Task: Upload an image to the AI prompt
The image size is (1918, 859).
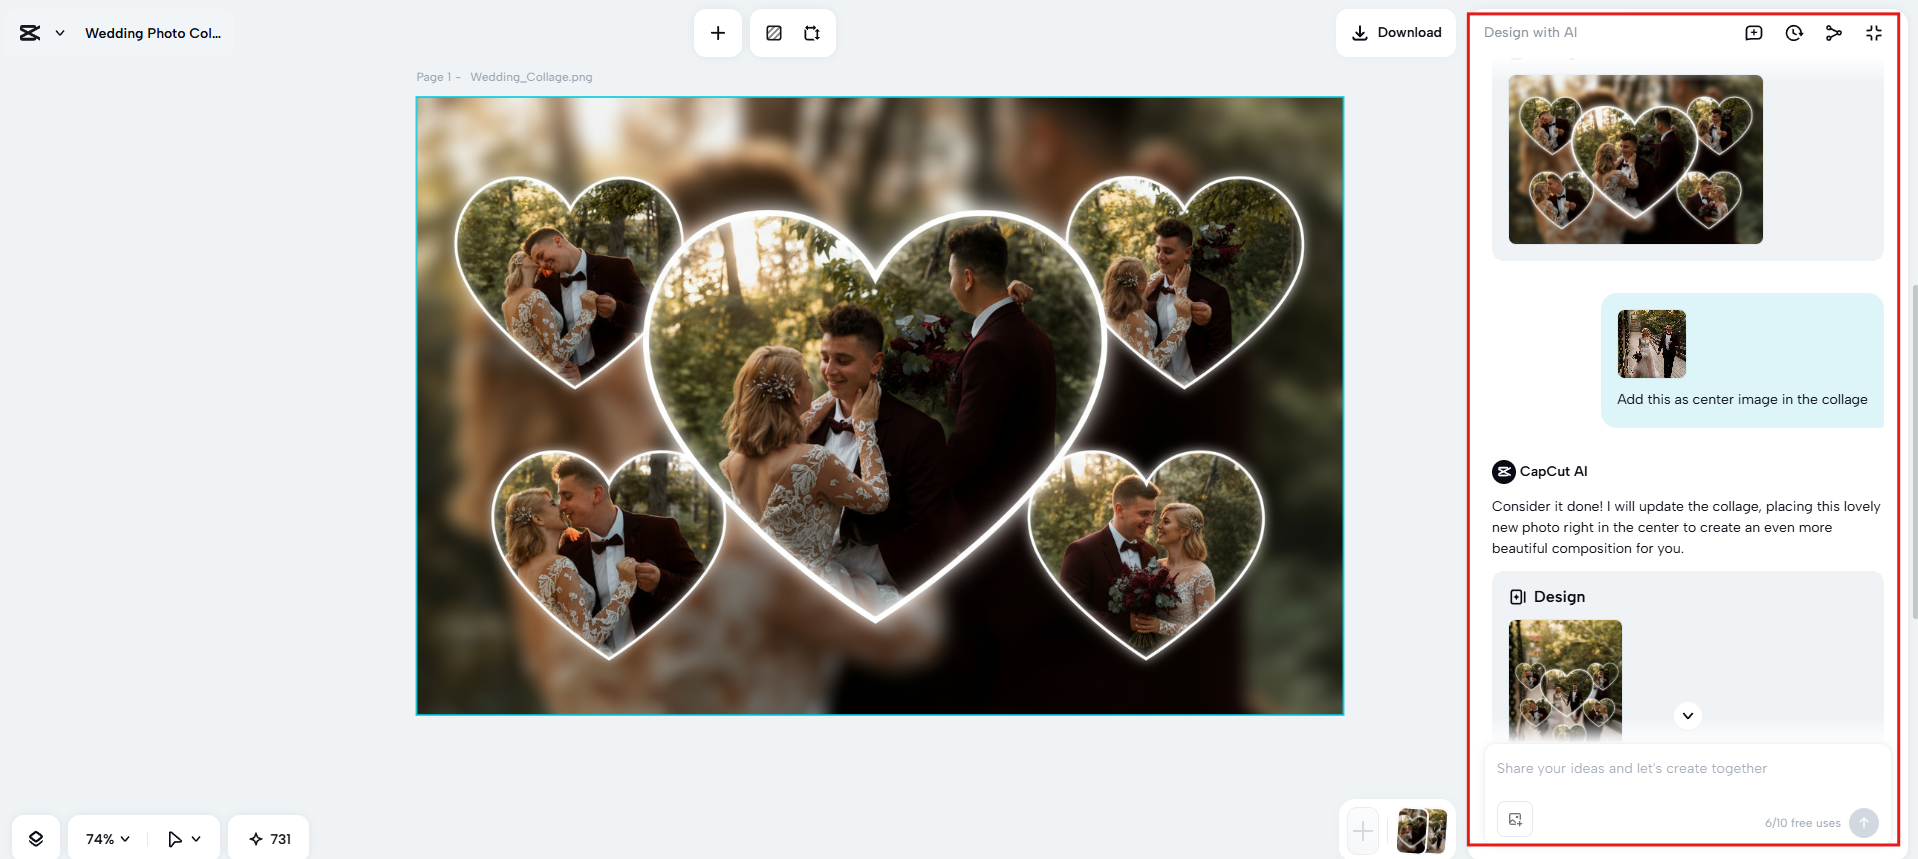Action: 1515,819
